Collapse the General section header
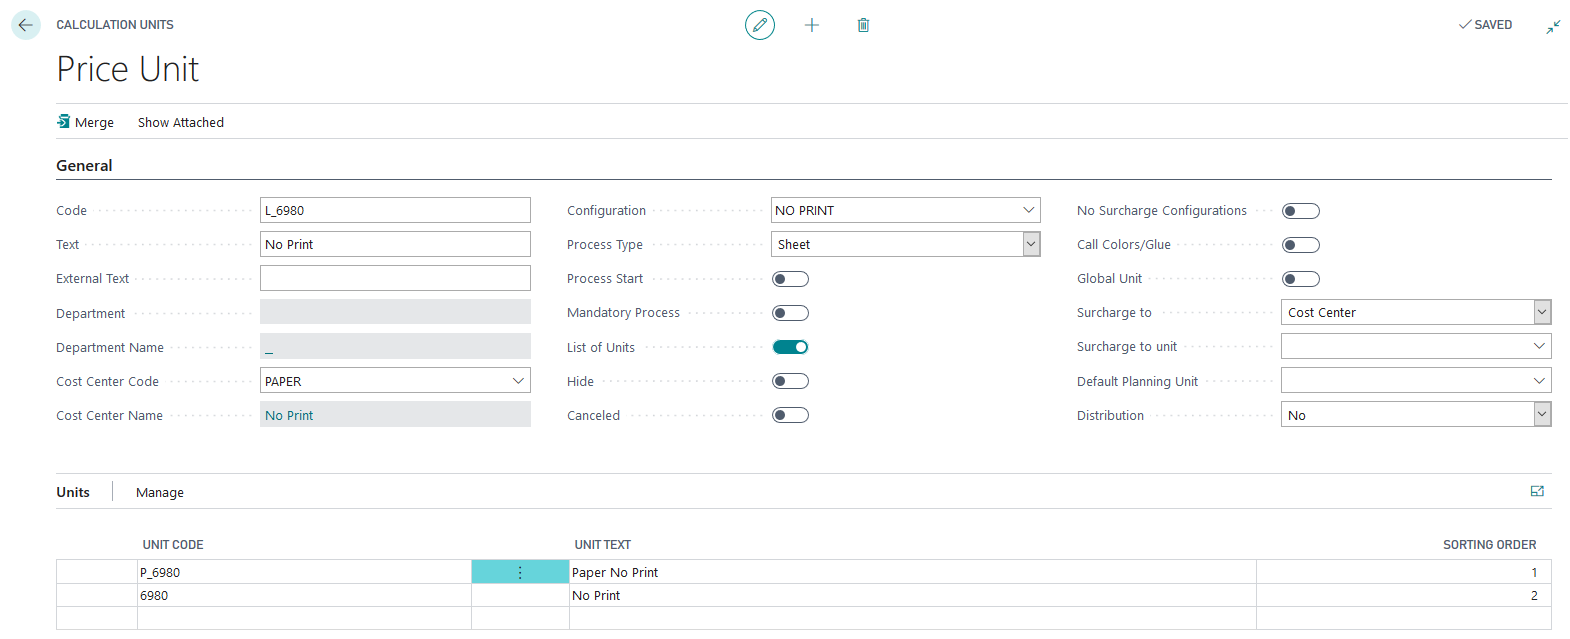 [x=84, y=166]
